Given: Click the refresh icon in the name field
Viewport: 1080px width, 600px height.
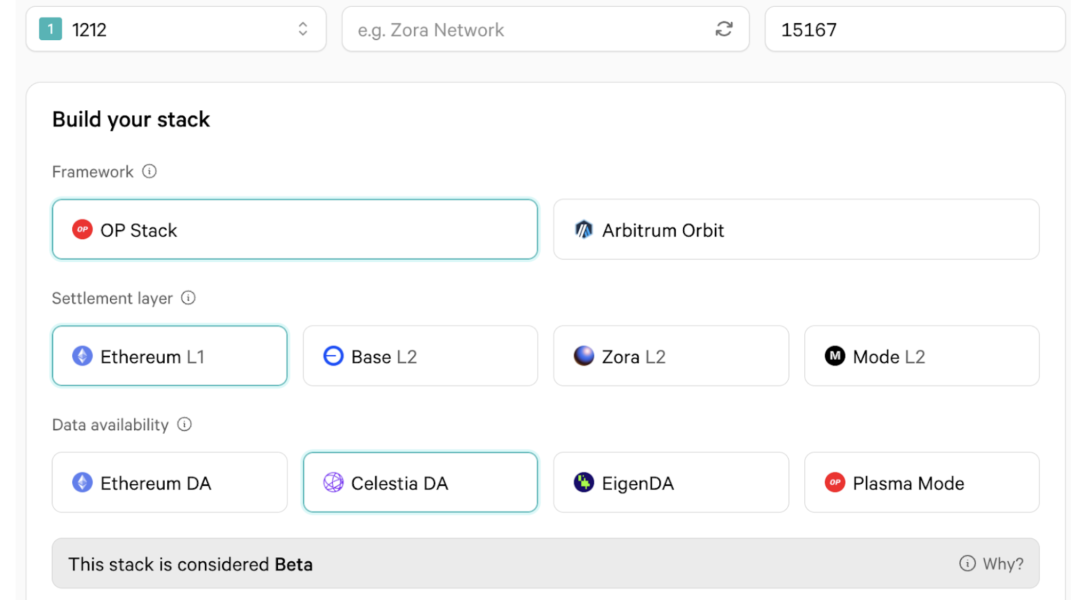Looking at the screenshot, I should [x=724, y=29].
